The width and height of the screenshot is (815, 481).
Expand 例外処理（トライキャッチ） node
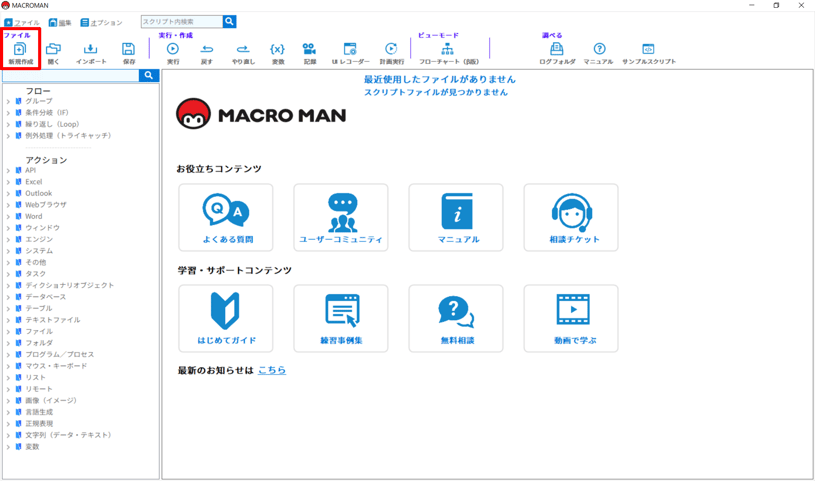(x=8, y=136)
